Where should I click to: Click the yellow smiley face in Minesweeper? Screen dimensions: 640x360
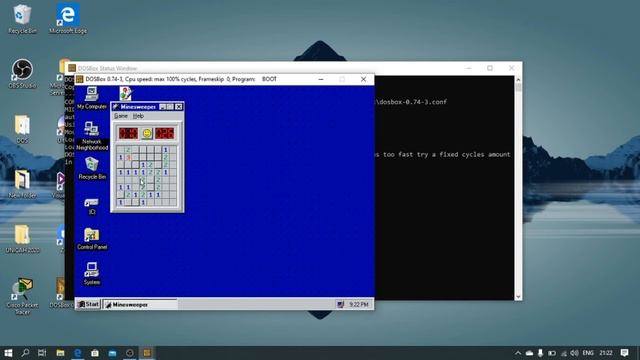pyautogui.click(x=147, y=133)
